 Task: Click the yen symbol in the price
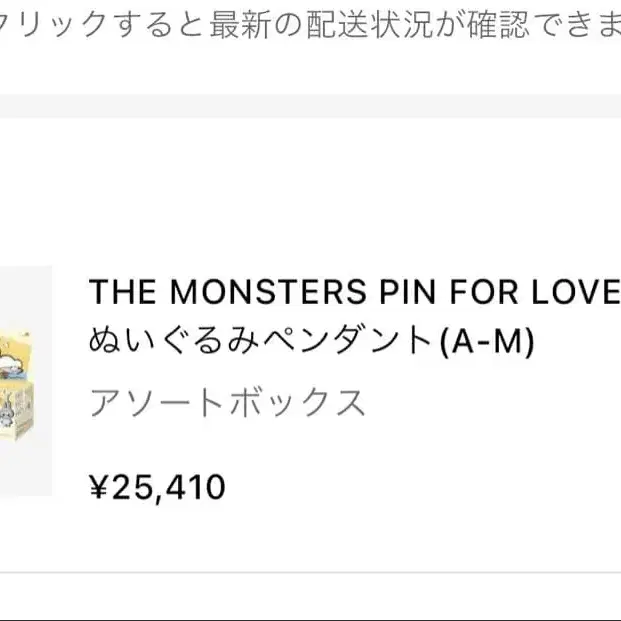[x=98, y=488]
